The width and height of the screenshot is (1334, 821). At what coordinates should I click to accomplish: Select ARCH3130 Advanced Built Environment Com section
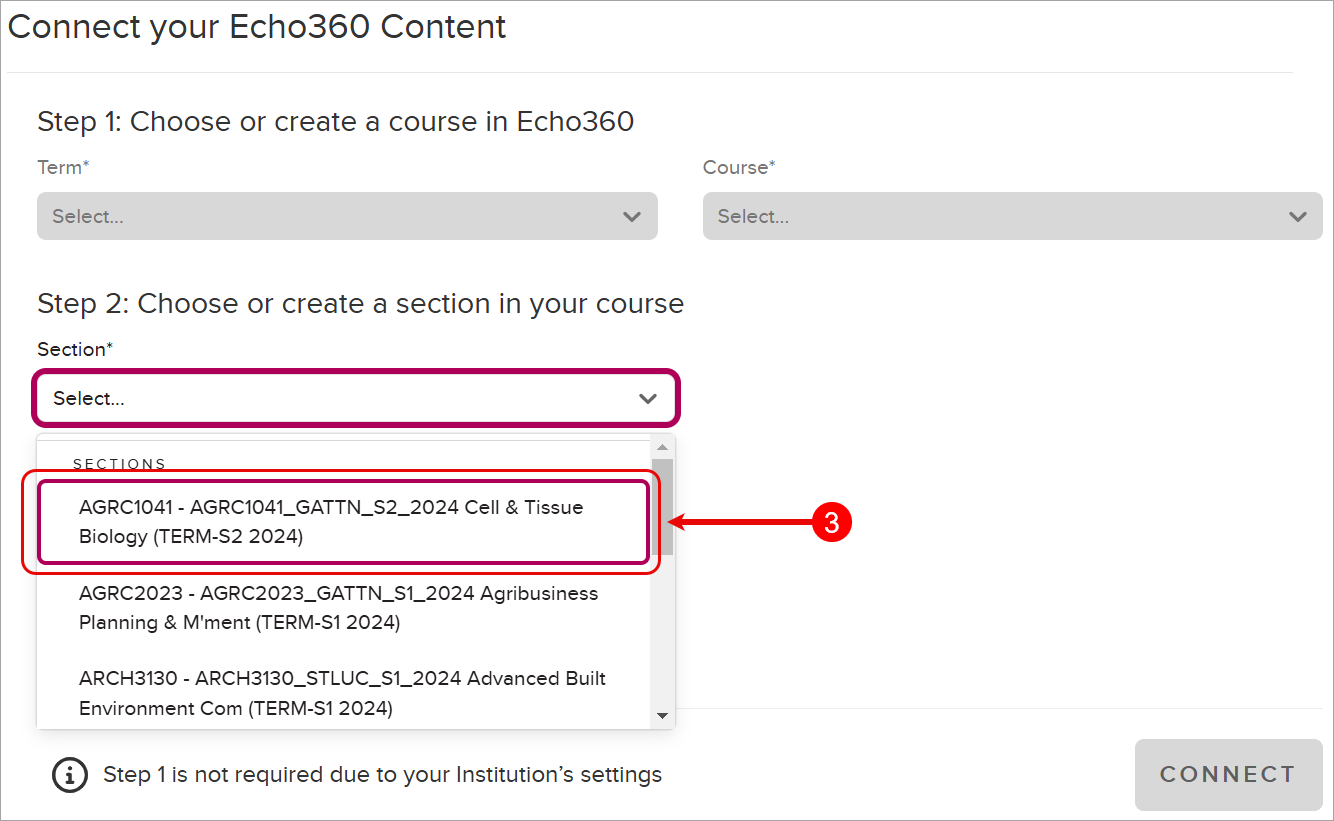[344, 693]
